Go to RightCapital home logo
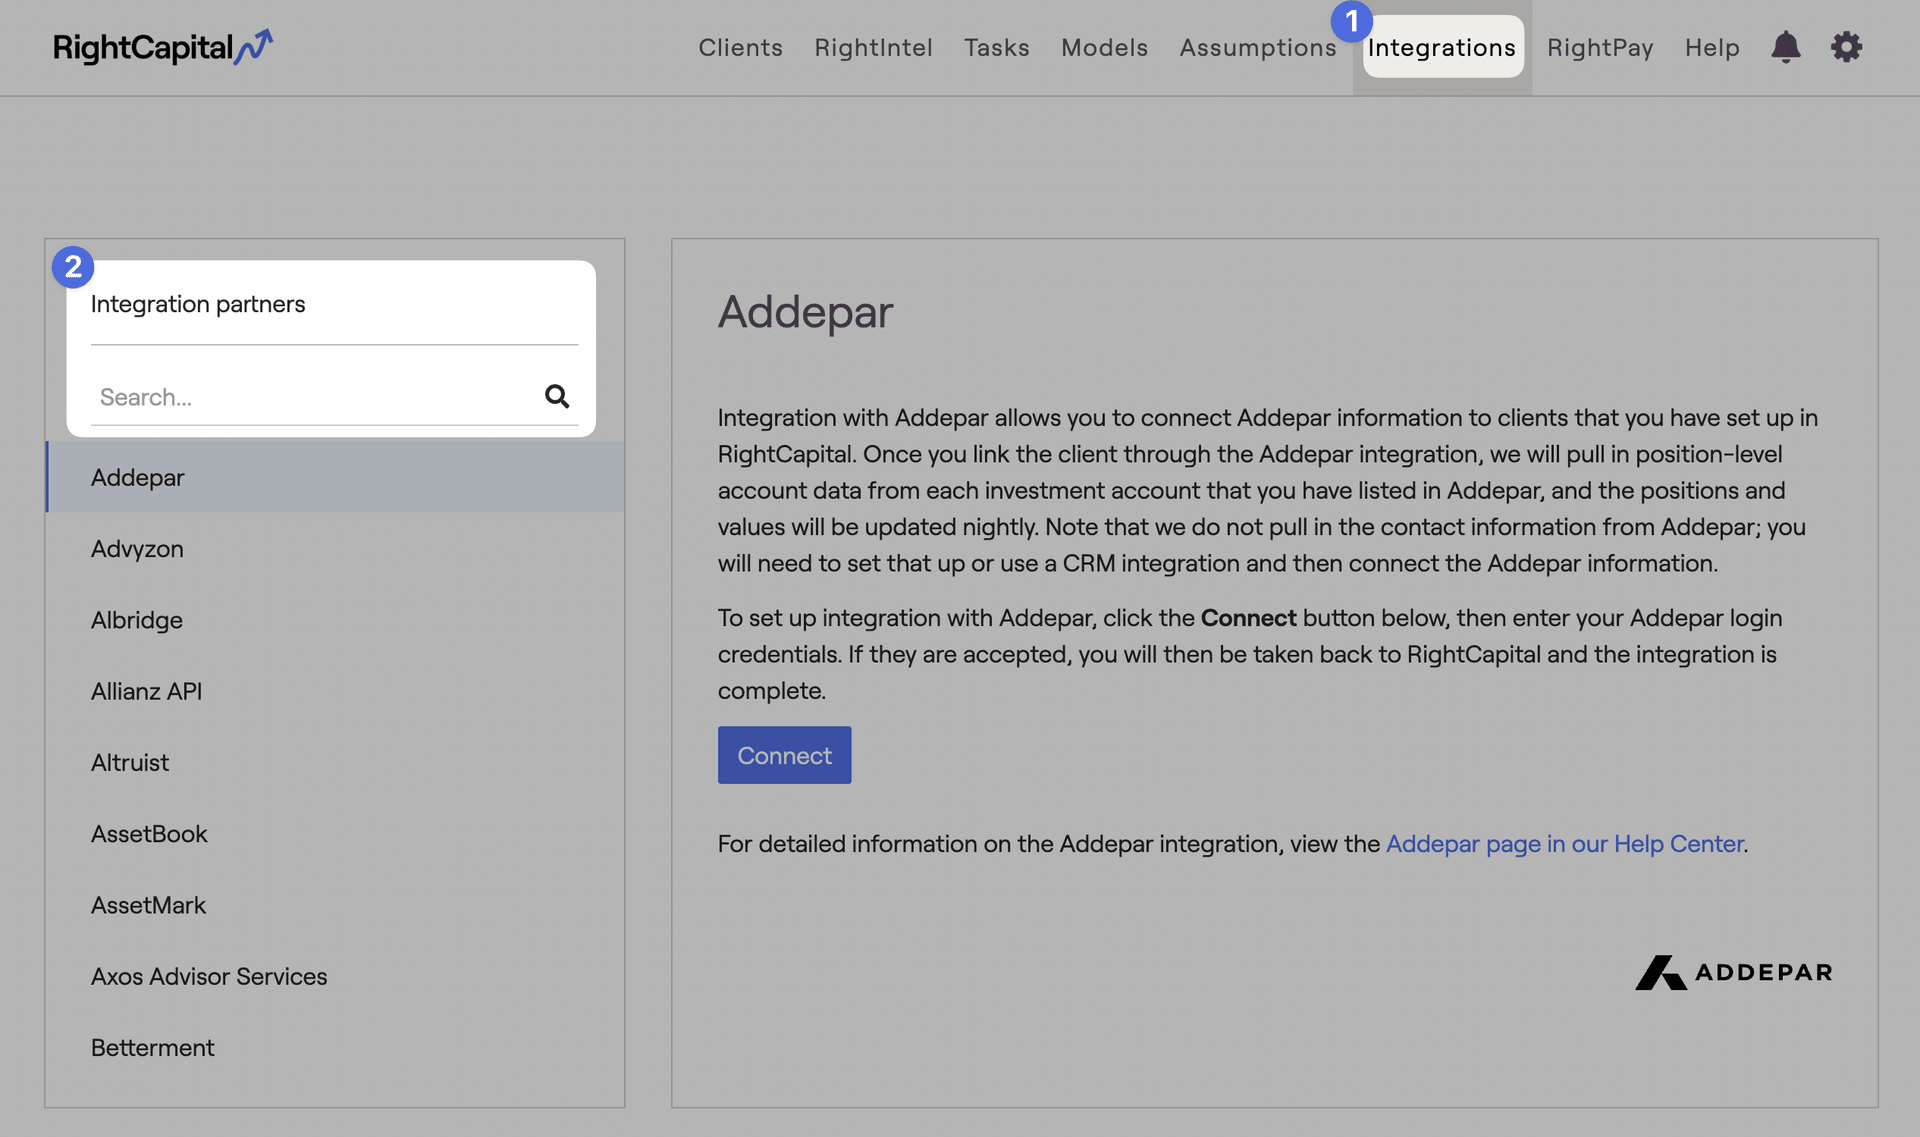This screenshot has width=1920, height=1137. tap(163, 47)
